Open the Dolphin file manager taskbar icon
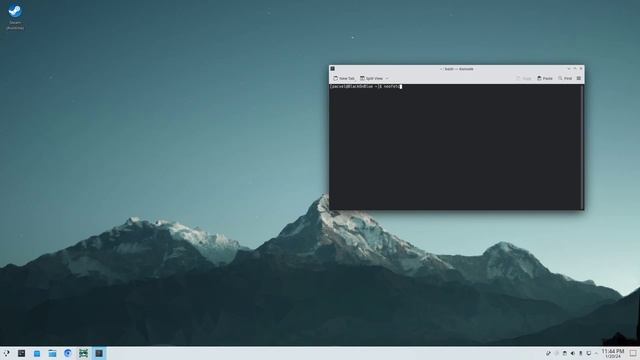Viewport: 640px width, 360px height. click(x=52, y=353)
